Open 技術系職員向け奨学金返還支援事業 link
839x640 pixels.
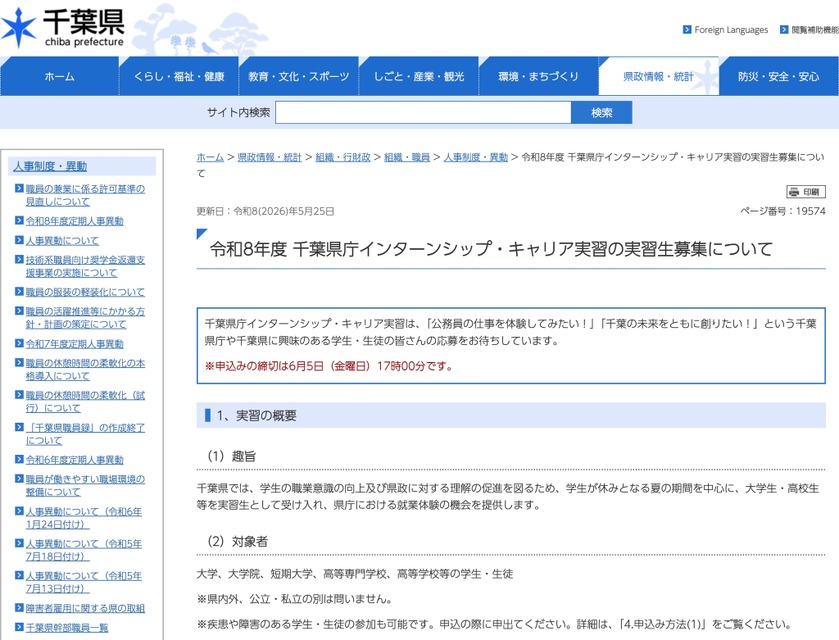85,266
